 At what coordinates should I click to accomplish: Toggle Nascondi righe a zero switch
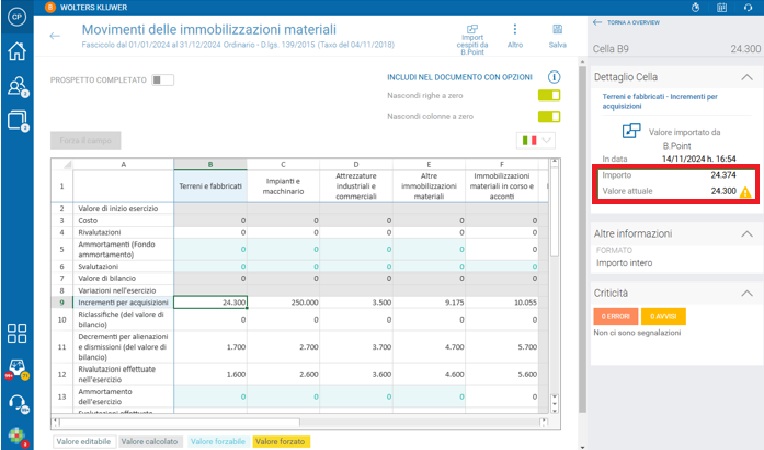tap(549, 95)
